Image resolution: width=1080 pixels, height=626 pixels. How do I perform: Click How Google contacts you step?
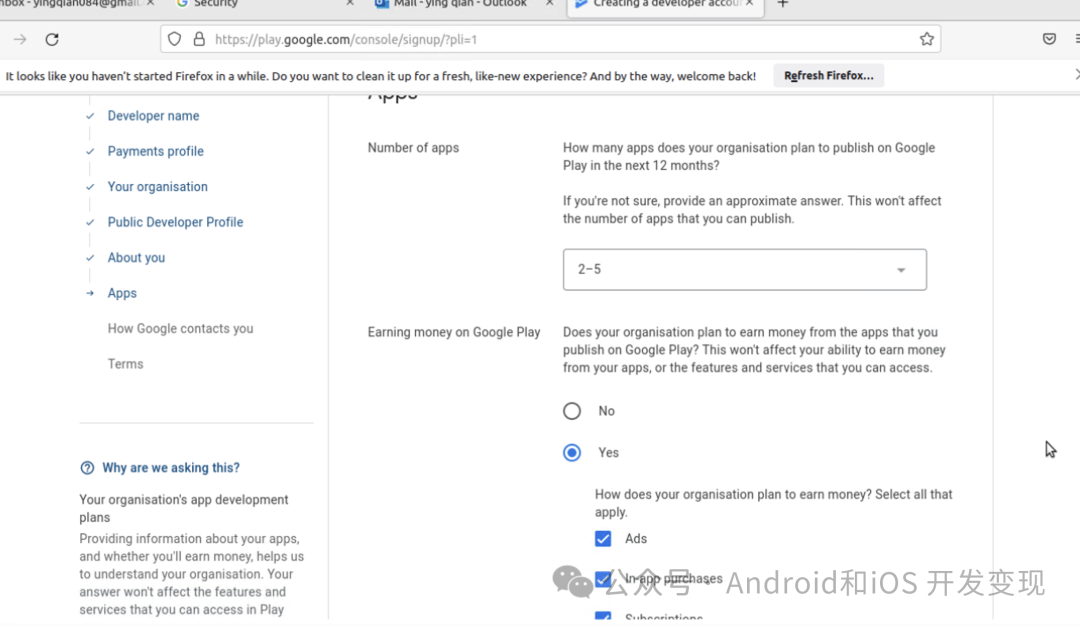180,328
